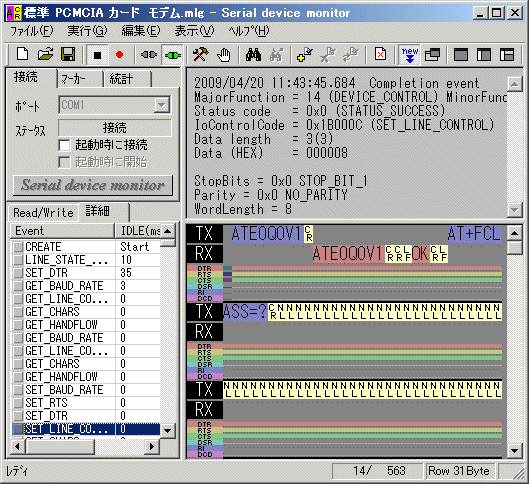Viewport: 529px width, 484px height.
Task: Enable the 起動時に接続 checkbox
Action: pyautogui.click(x=64, y=145)
